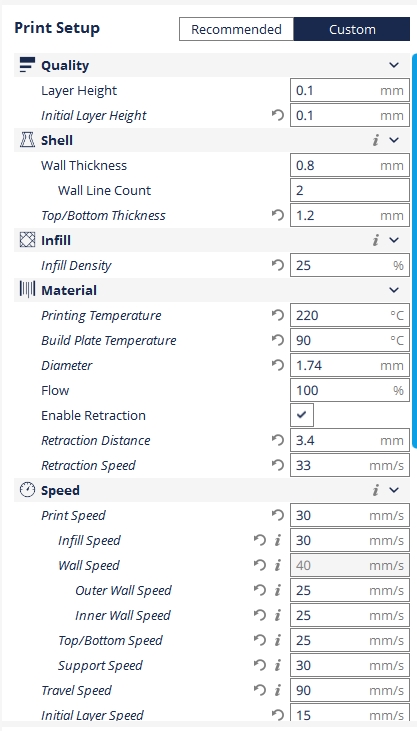This screenshot has width=417, height=731.
Task: Click the info icon in the Infill header
Action: point(375,240)
